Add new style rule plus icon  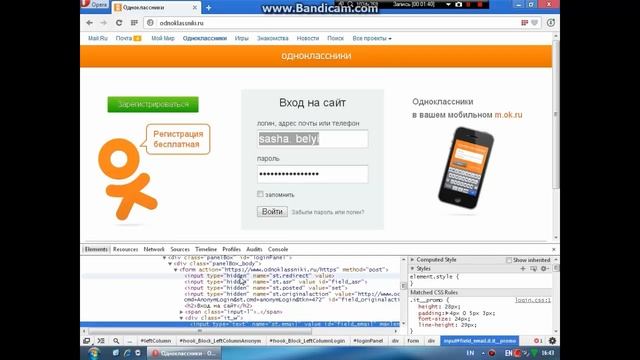[x=522, y=269]
